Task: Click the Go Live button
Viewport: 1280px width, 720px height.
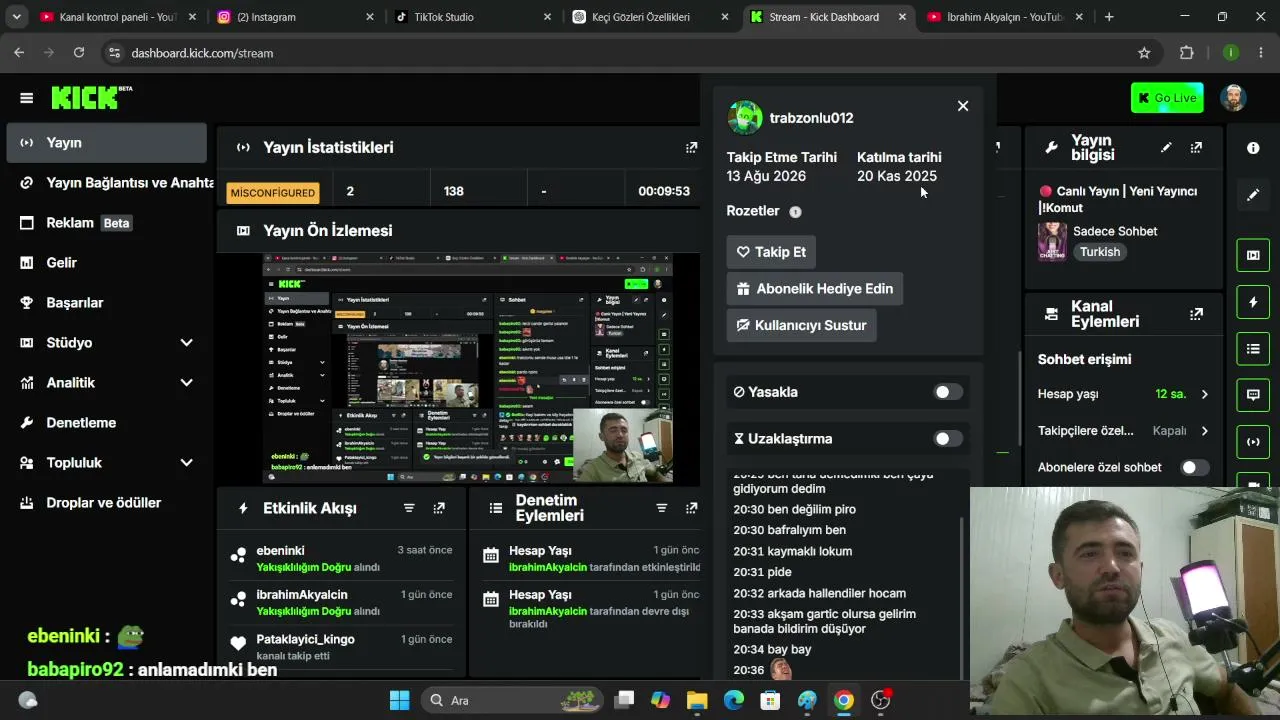Action: coord(1167,98)
